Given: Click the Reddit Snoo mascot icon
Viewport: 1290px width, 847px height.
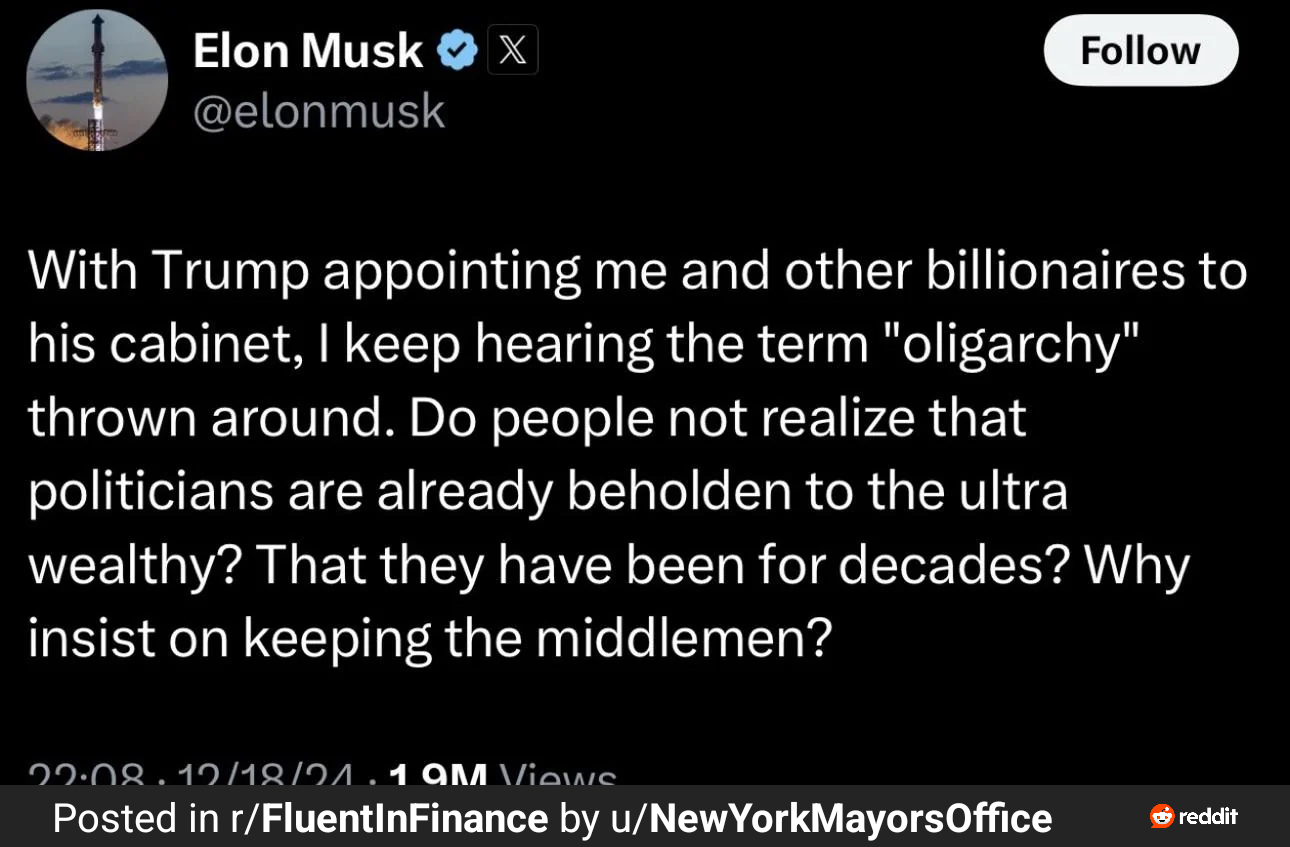Looking at the screenshot, I should [1162, 816].
